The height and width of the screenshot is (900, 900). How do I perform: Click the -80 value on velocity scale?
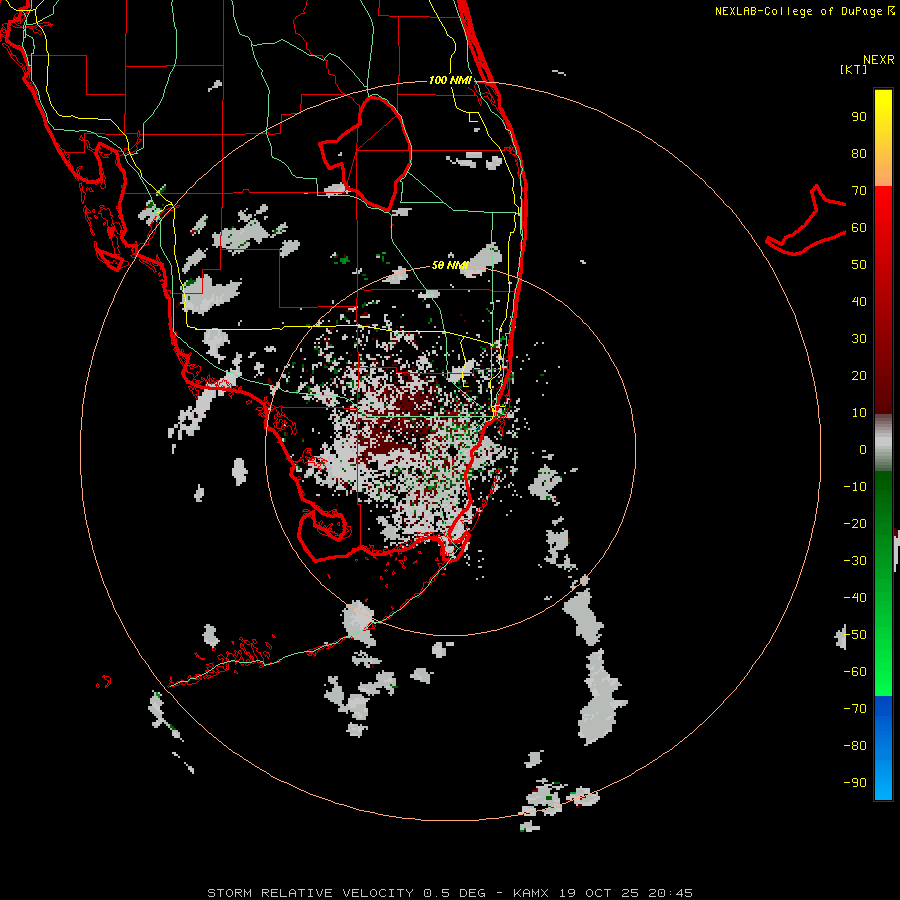[x=855, y=746]
